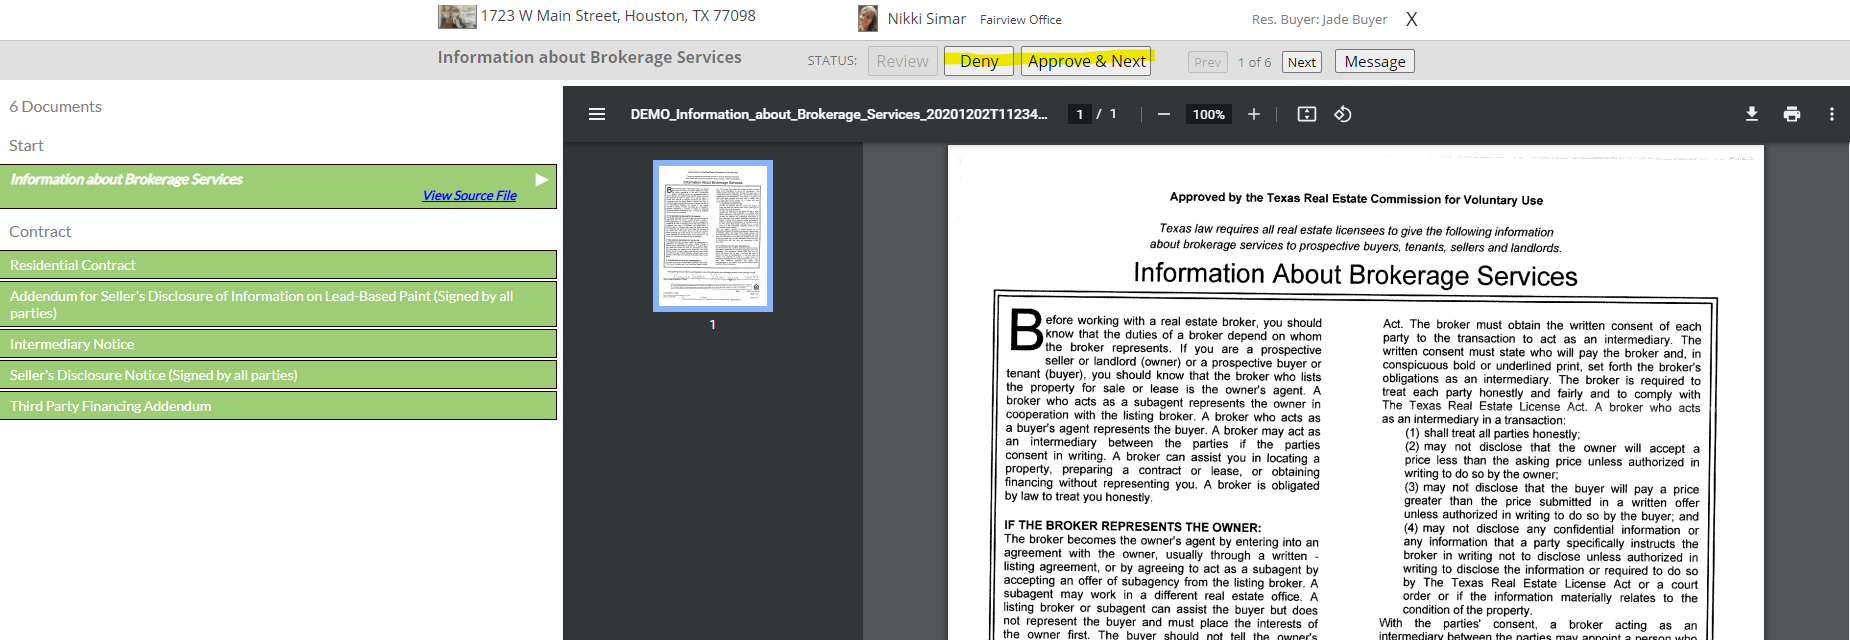This screenshot has height=640, width=1850.
Task: Click the arrow on Information about Brokerage Services row
Action: pyautogui.click(x=541, y=180)
